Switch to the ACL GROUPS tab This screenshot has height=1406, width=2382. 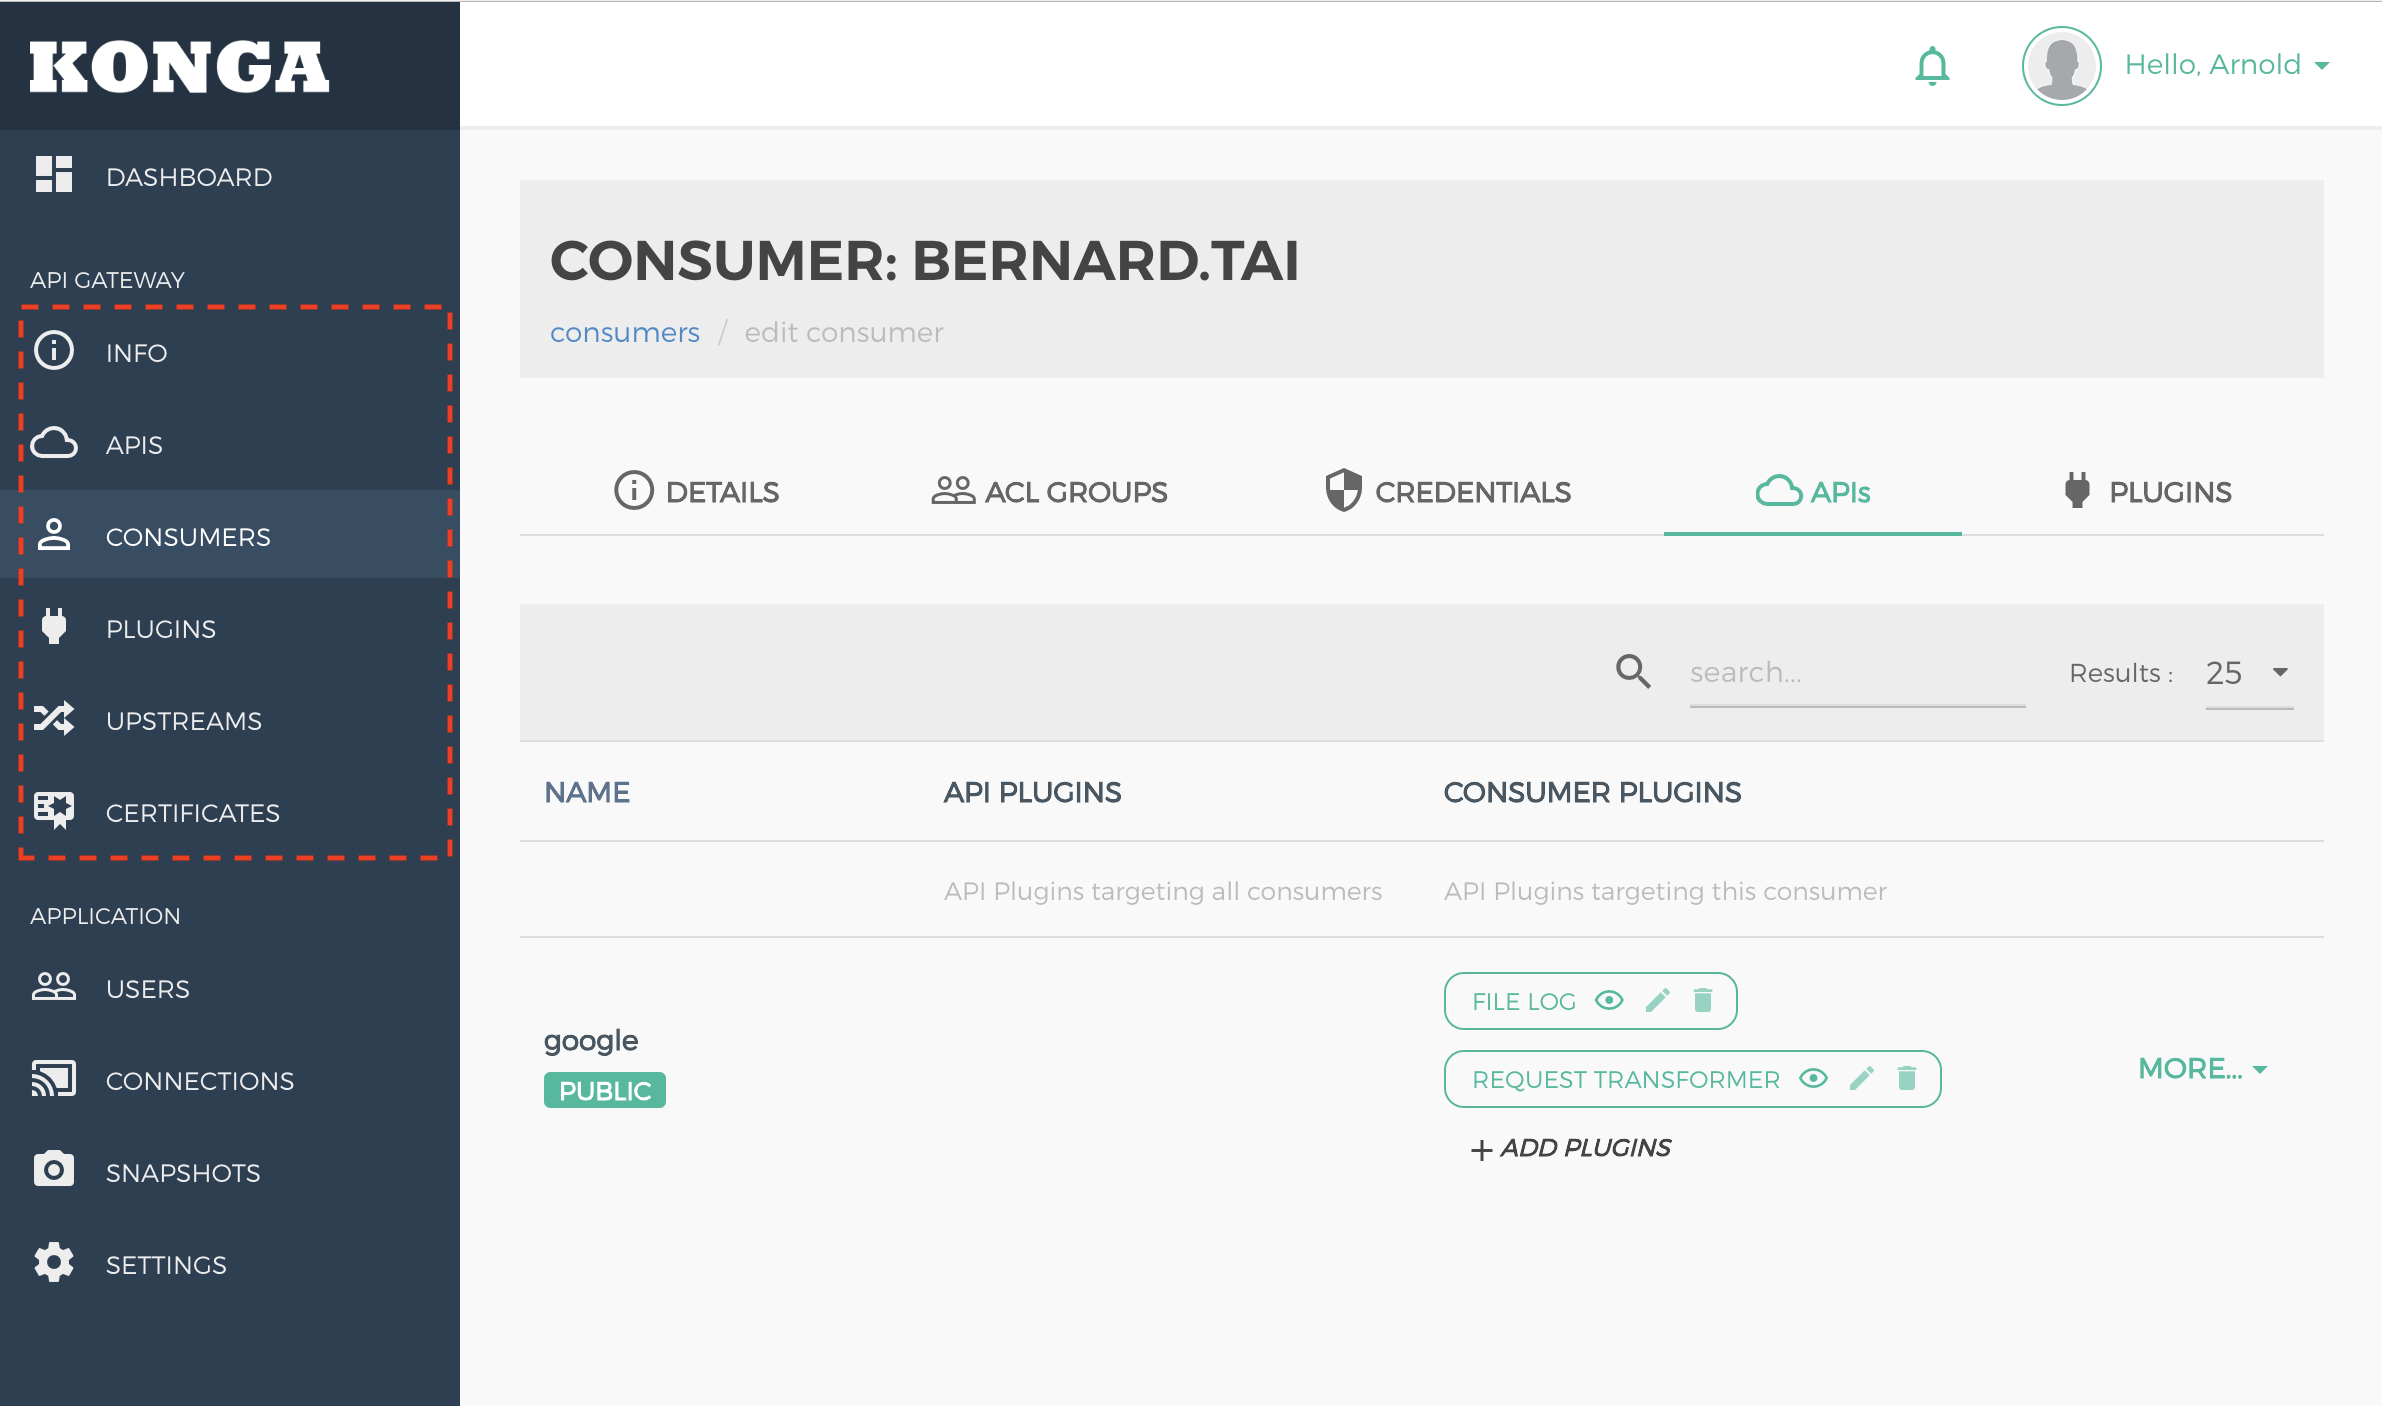(1049, 491)
